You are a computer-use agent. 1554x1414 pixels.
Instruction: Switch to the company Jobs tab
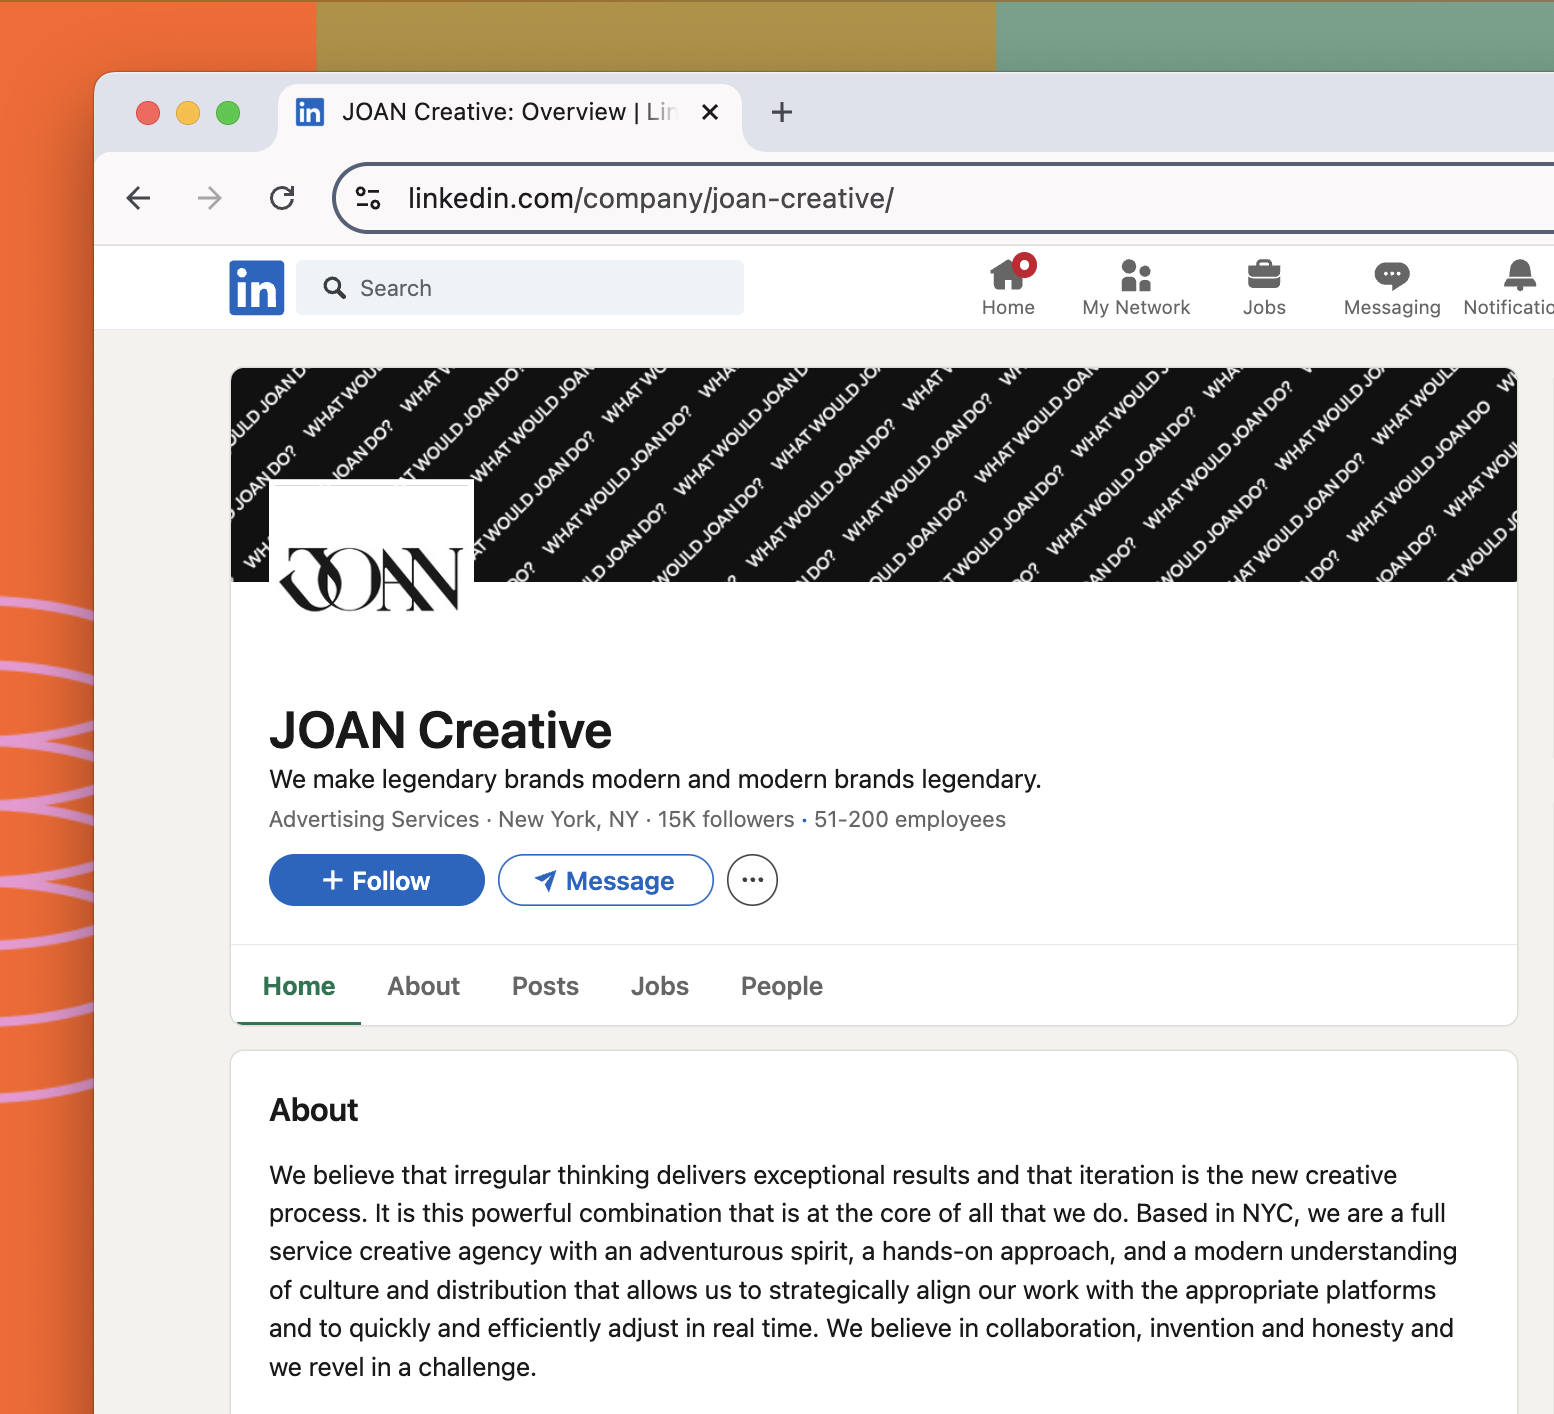tap(660, 986)
